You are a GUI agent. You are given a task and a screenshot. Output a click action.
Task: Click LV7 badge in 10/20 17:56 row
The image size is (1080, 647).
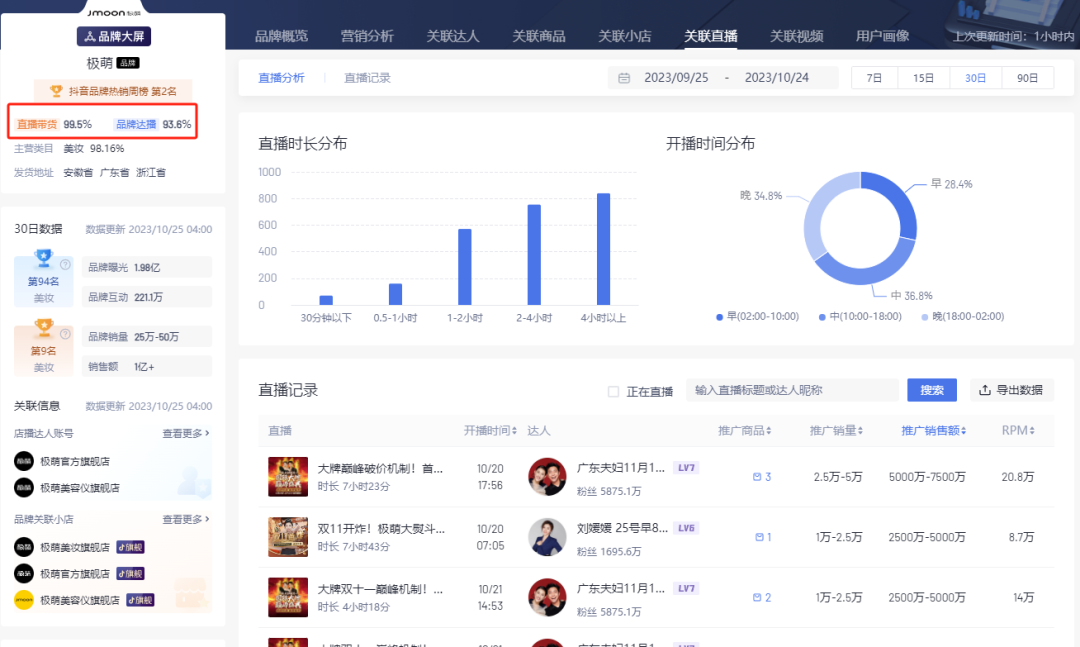tap(686, 468)
